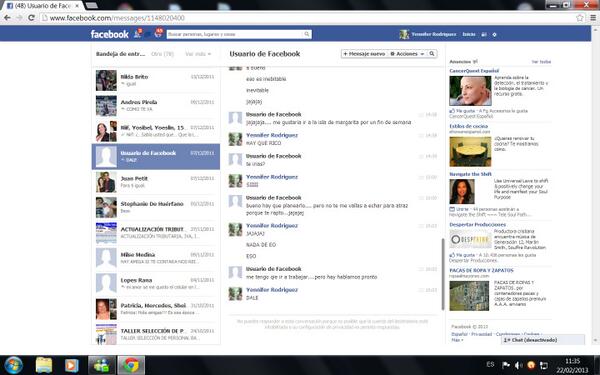Click the conversation scrollbar thumb

[x=443, y=274]
